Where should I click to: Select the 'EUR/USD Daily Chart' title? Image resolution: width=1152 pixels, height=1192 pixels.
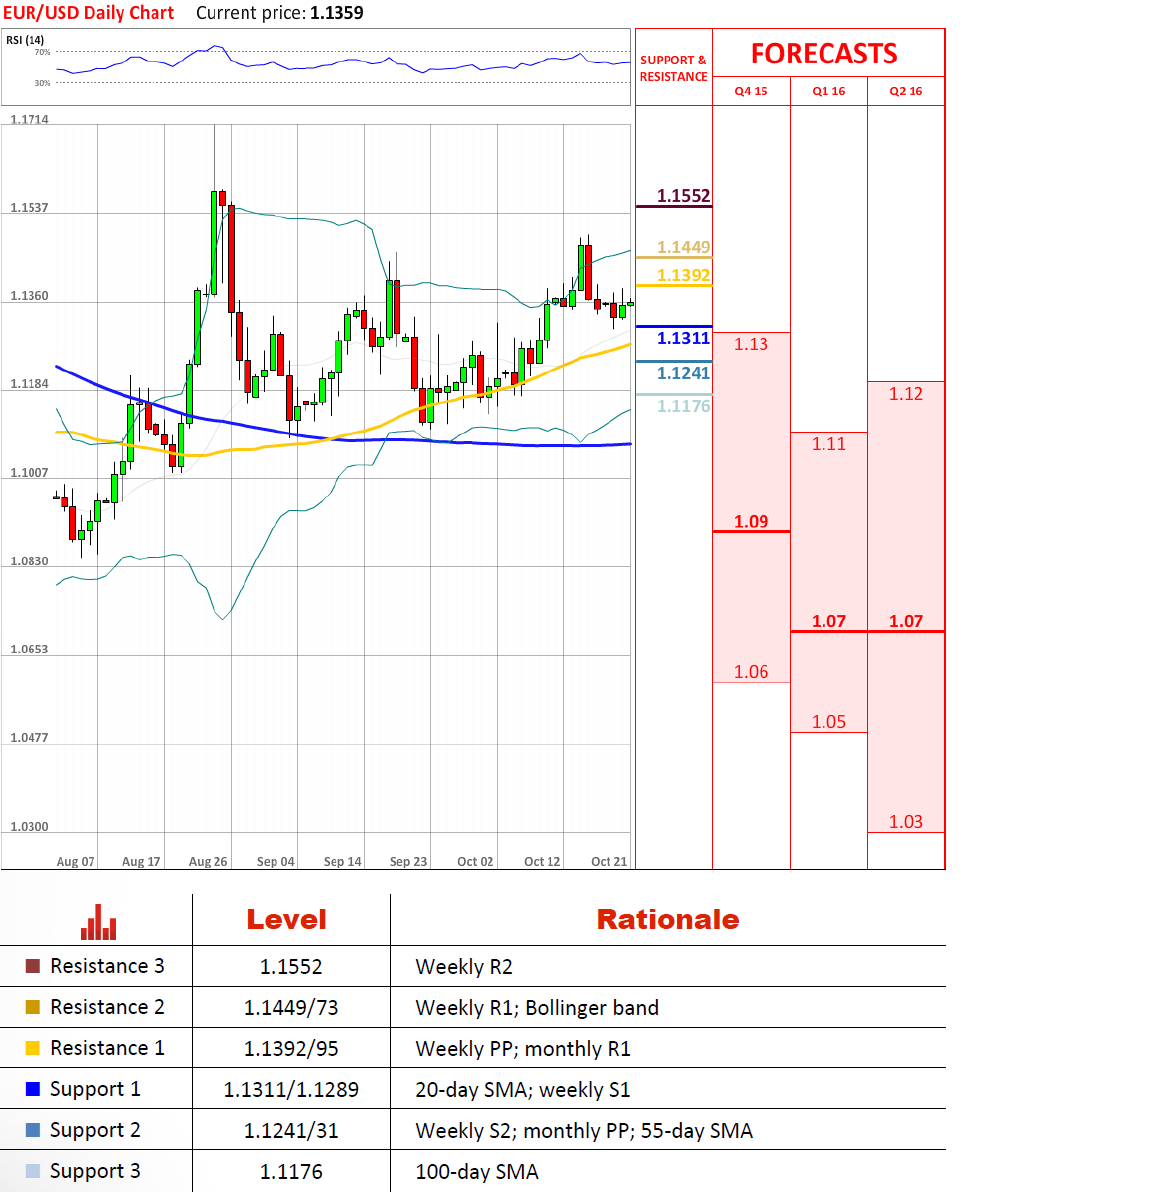89,13
